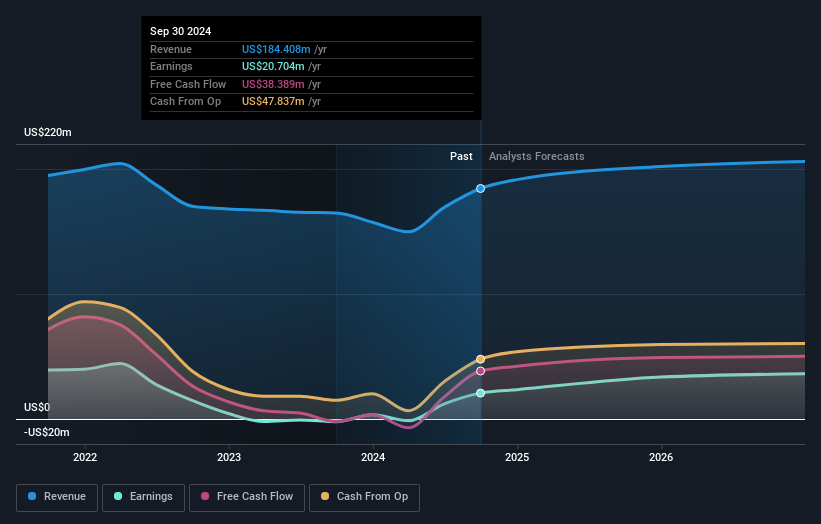The image size is (821, 524).
Task: Click the US$47.837m cash from op value
Action: pyautogui.click(x=273, y=102)
